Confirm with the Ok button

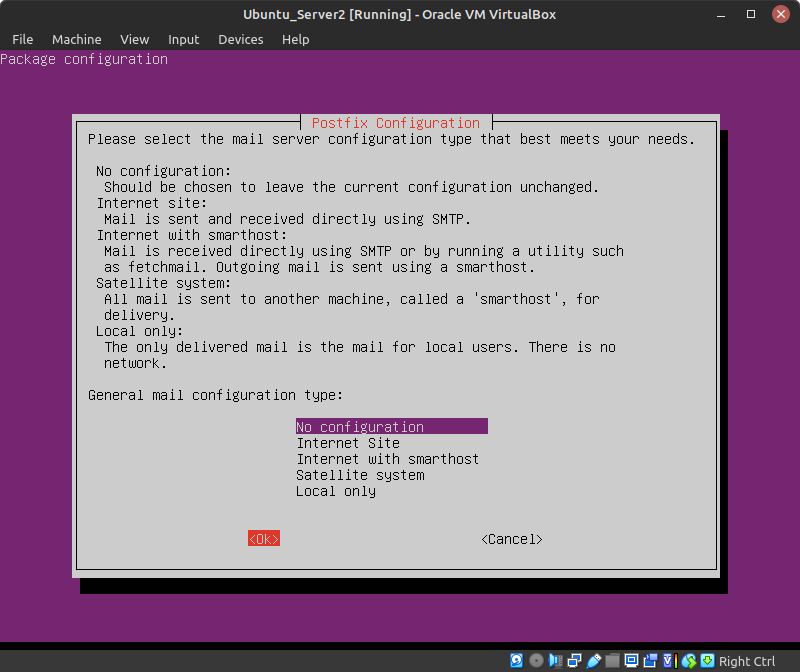pos(264,539)
